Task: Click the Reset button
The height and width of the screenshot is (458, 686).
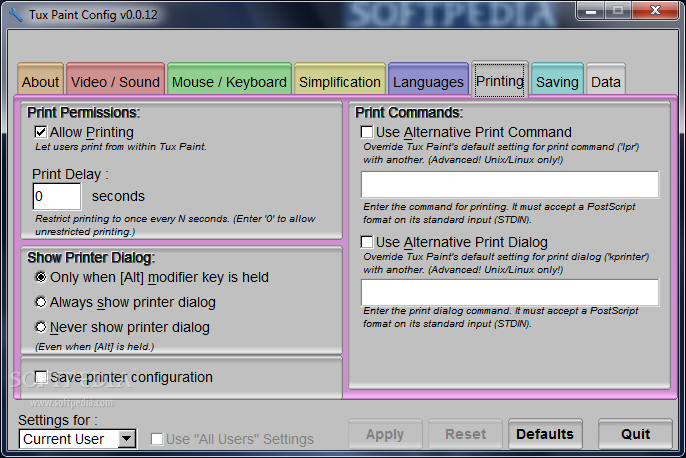Action: click(x=466, y=434)
